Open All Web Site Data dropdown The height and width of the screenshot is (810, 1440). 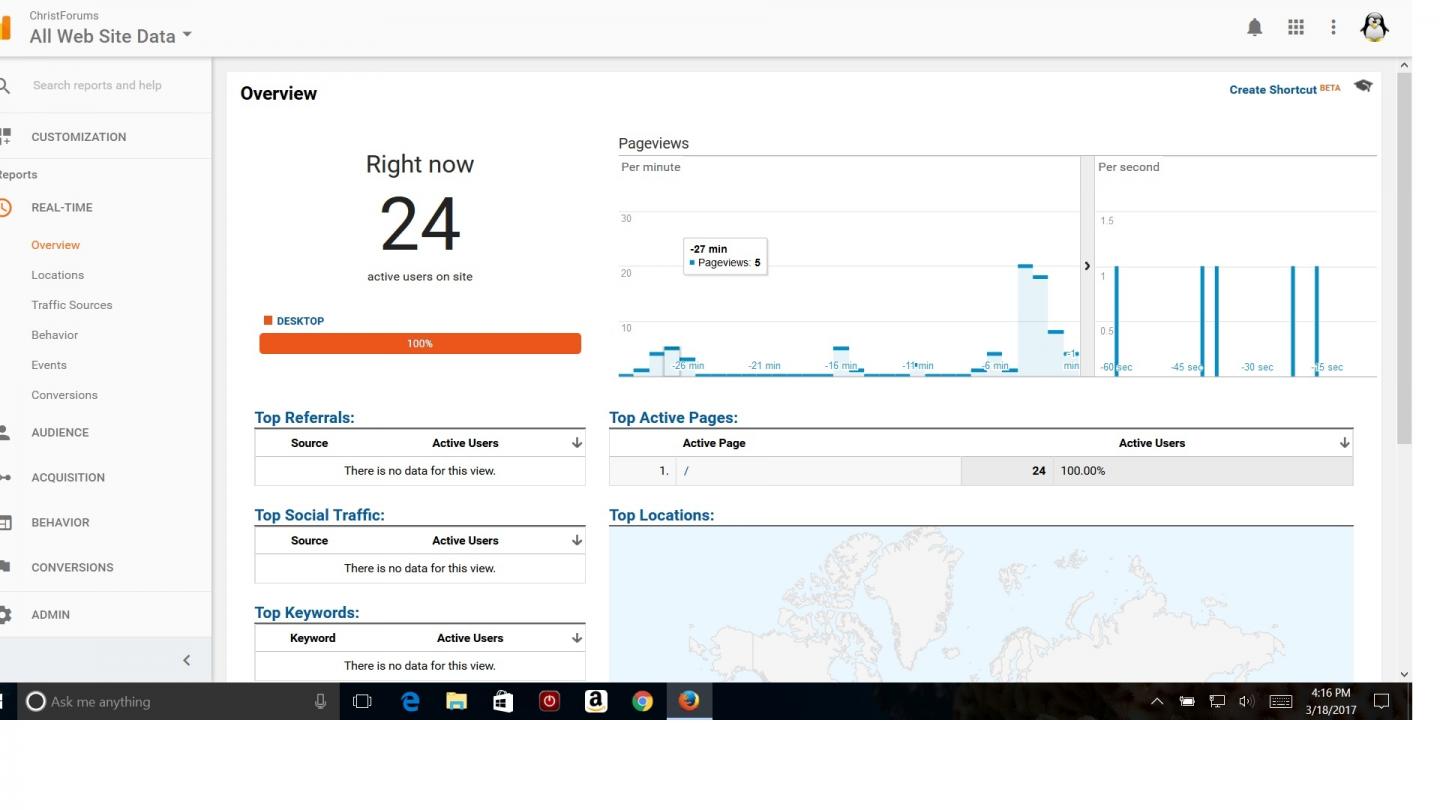point(110,36)
